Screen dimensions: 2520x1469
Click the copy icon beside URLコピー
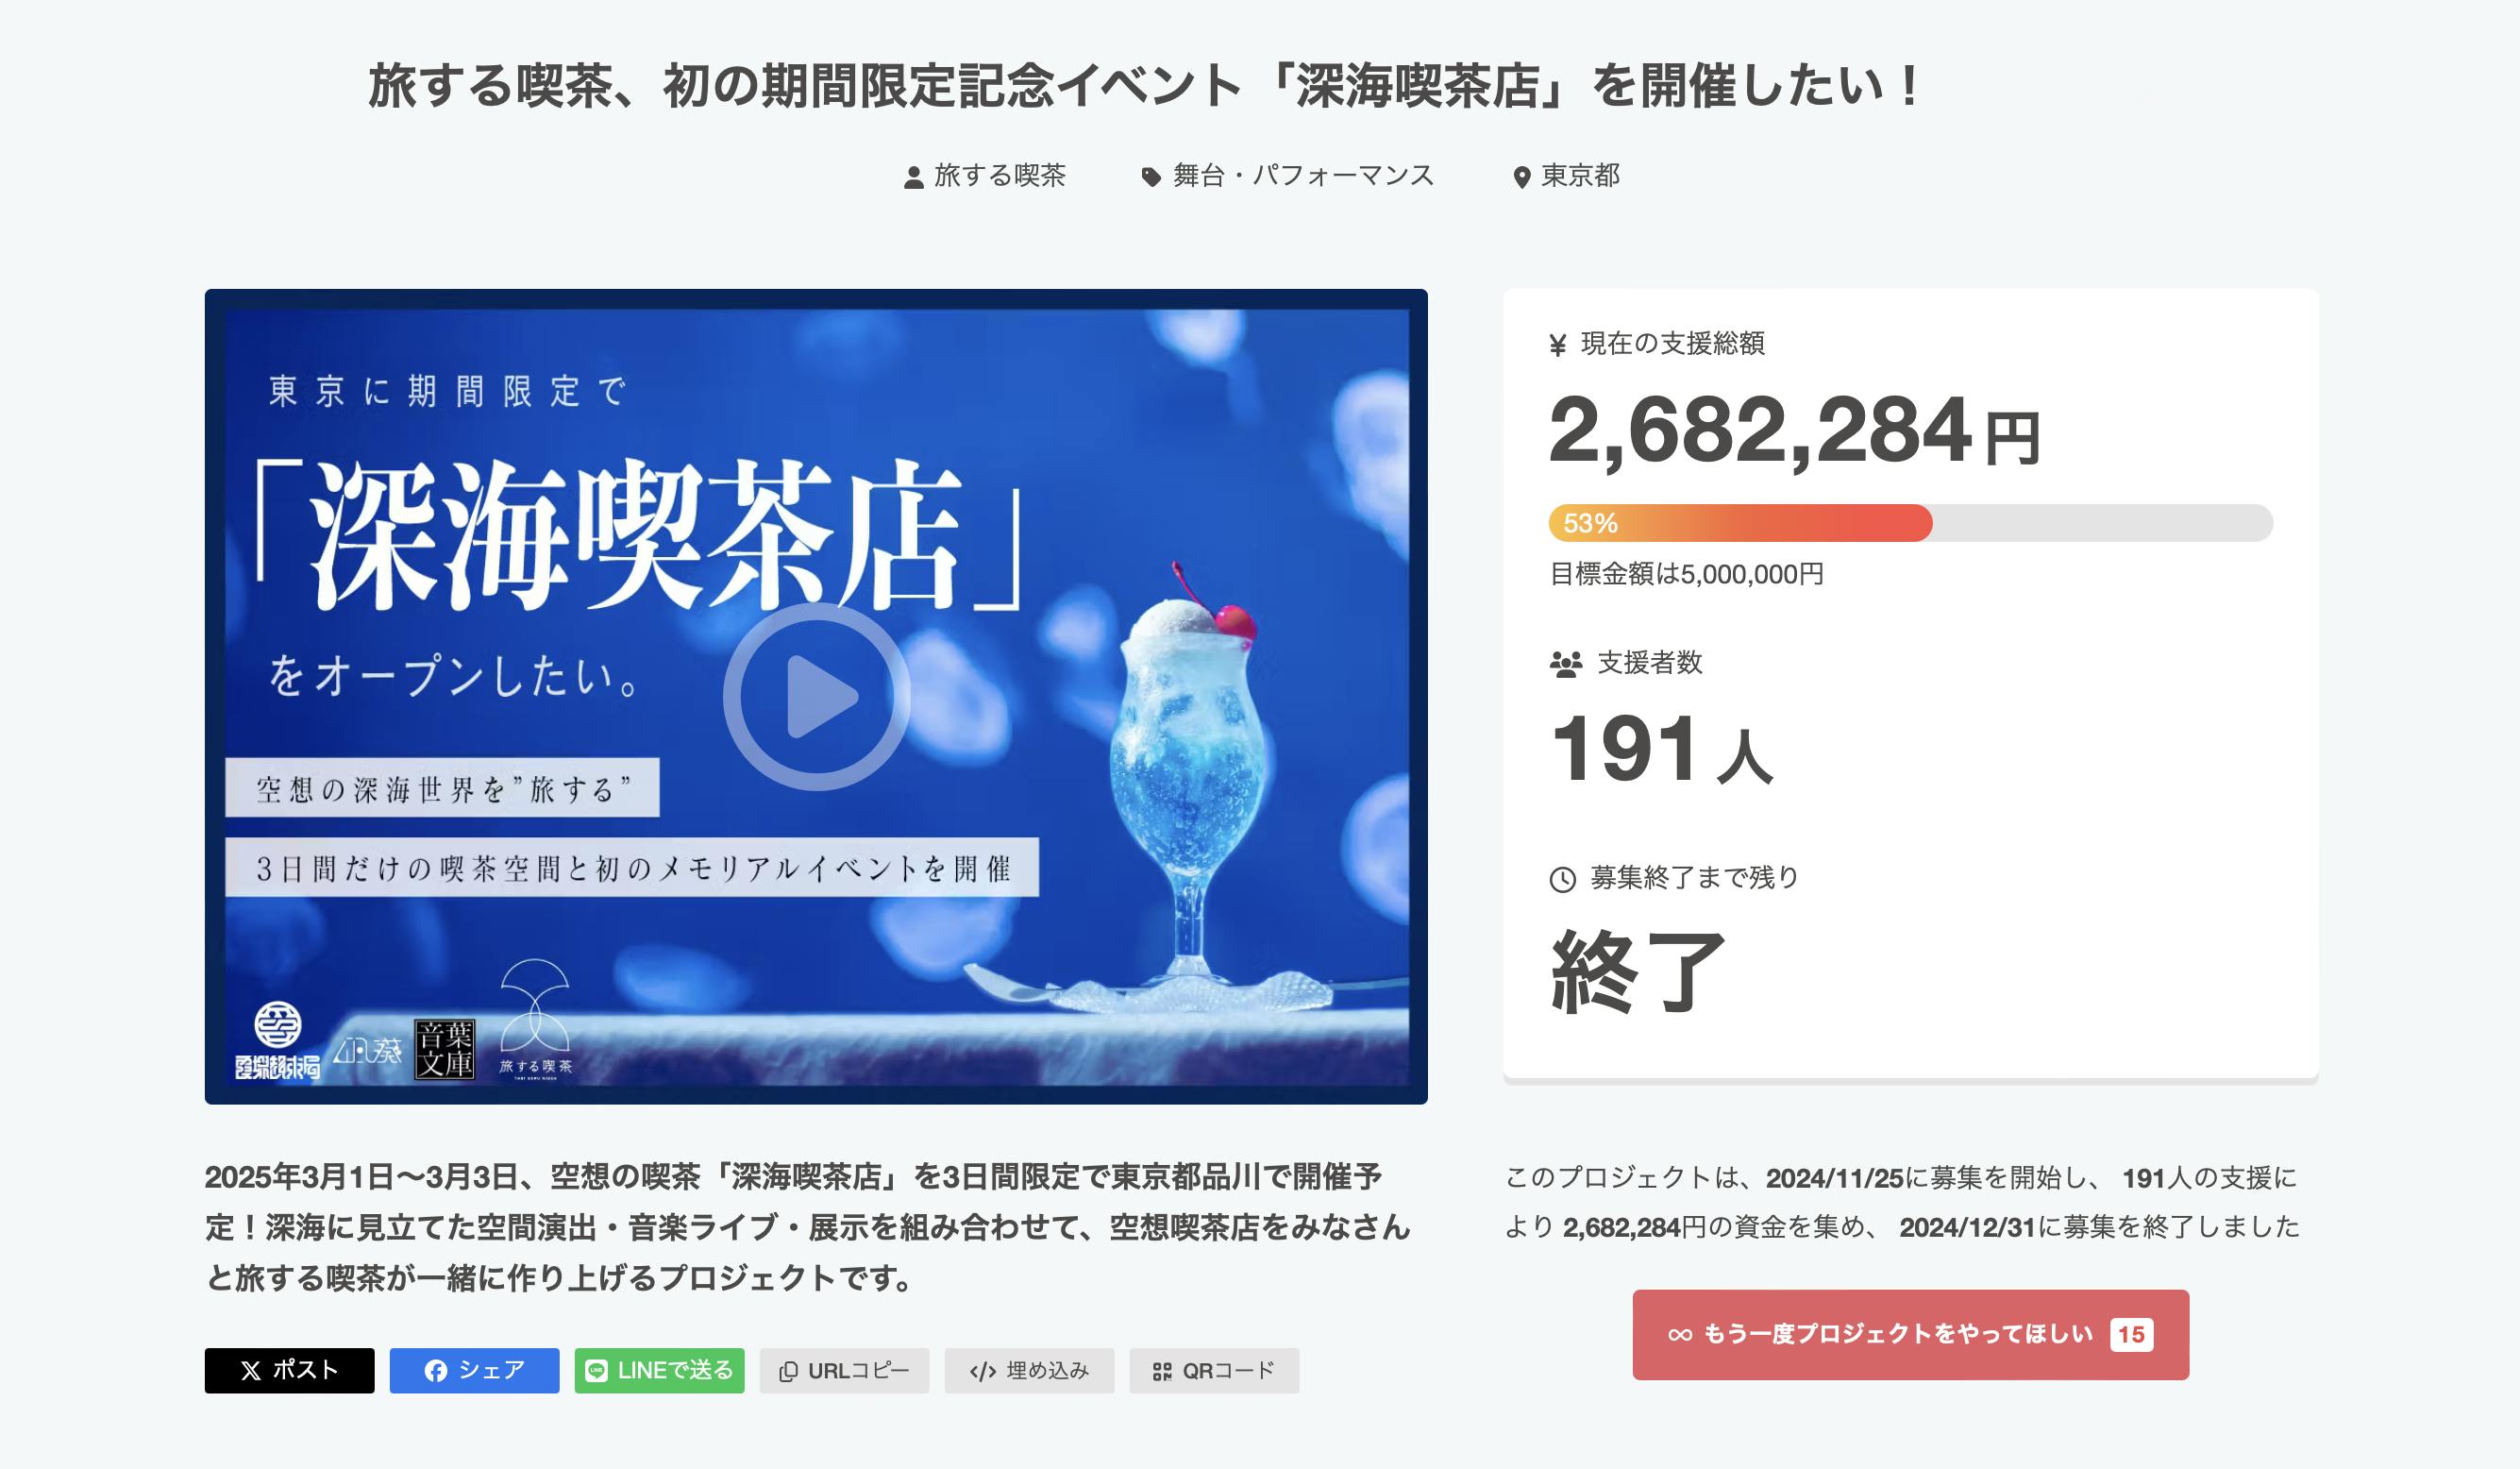[x=788, y=1372]
